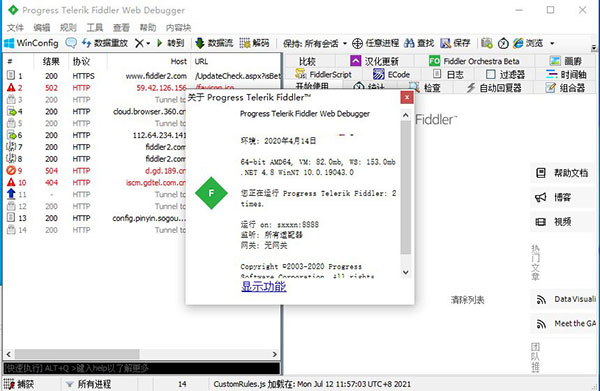This screenshot has height=391, width=600.
Task: Switch to the Fiddler Orchestra Beta tab
Action: (474, 61)
